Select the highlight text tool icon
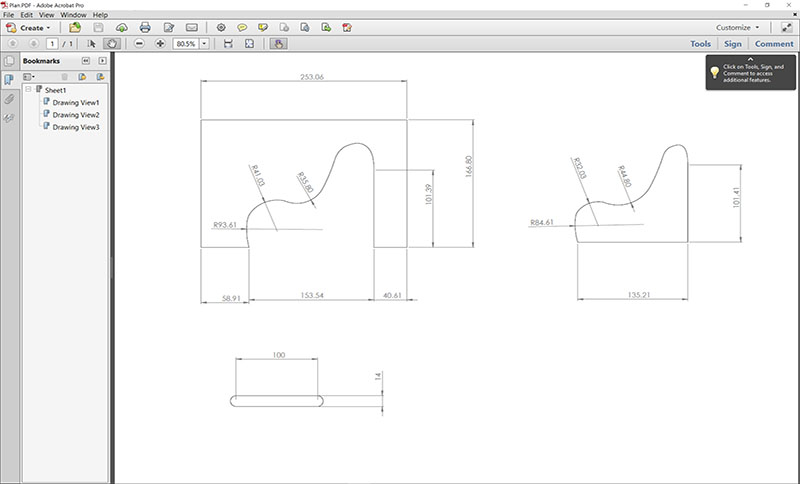800x484 pixels. 263,28
